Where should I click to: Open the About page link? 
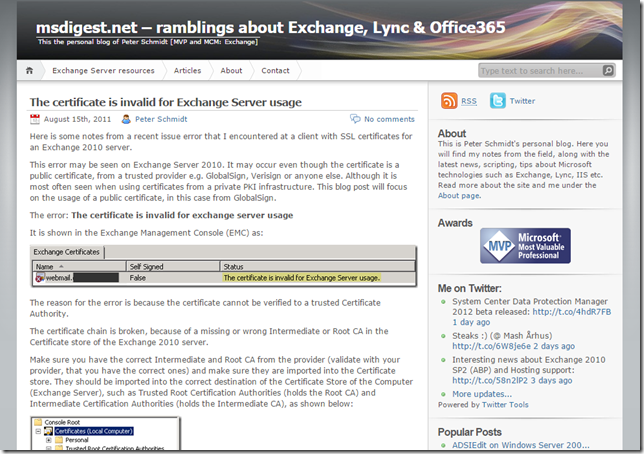(458, 196)
